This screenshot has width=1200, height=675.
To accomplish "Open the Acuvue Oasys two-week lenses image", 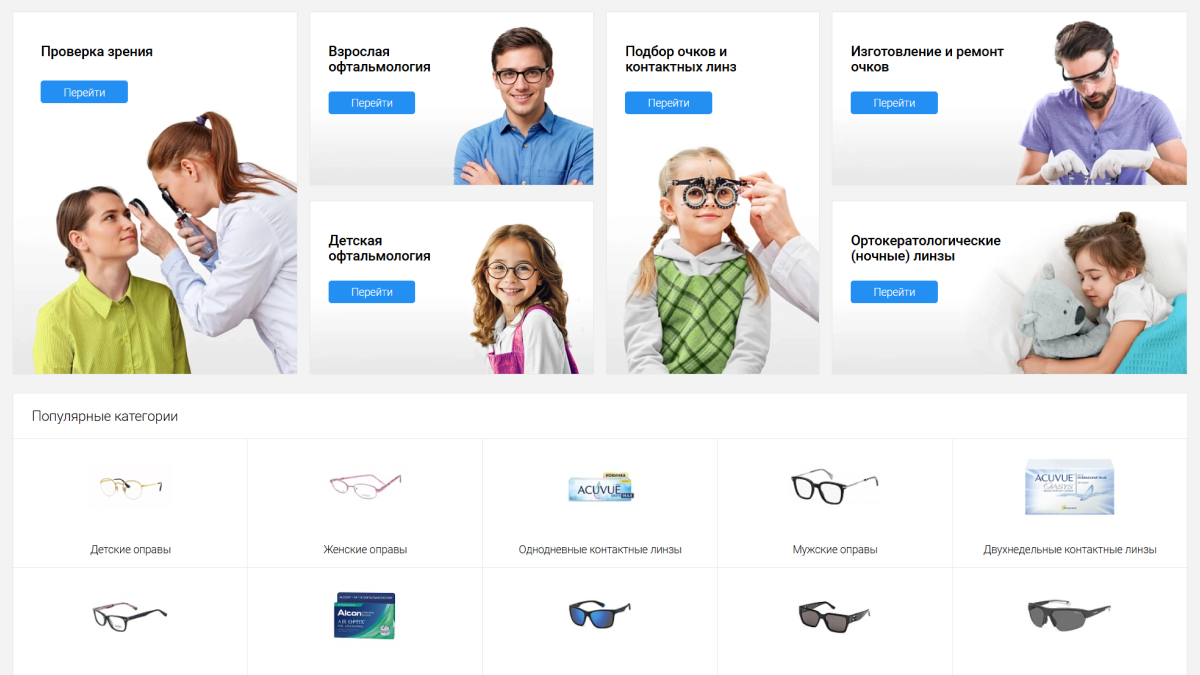I will [1070, 487].
